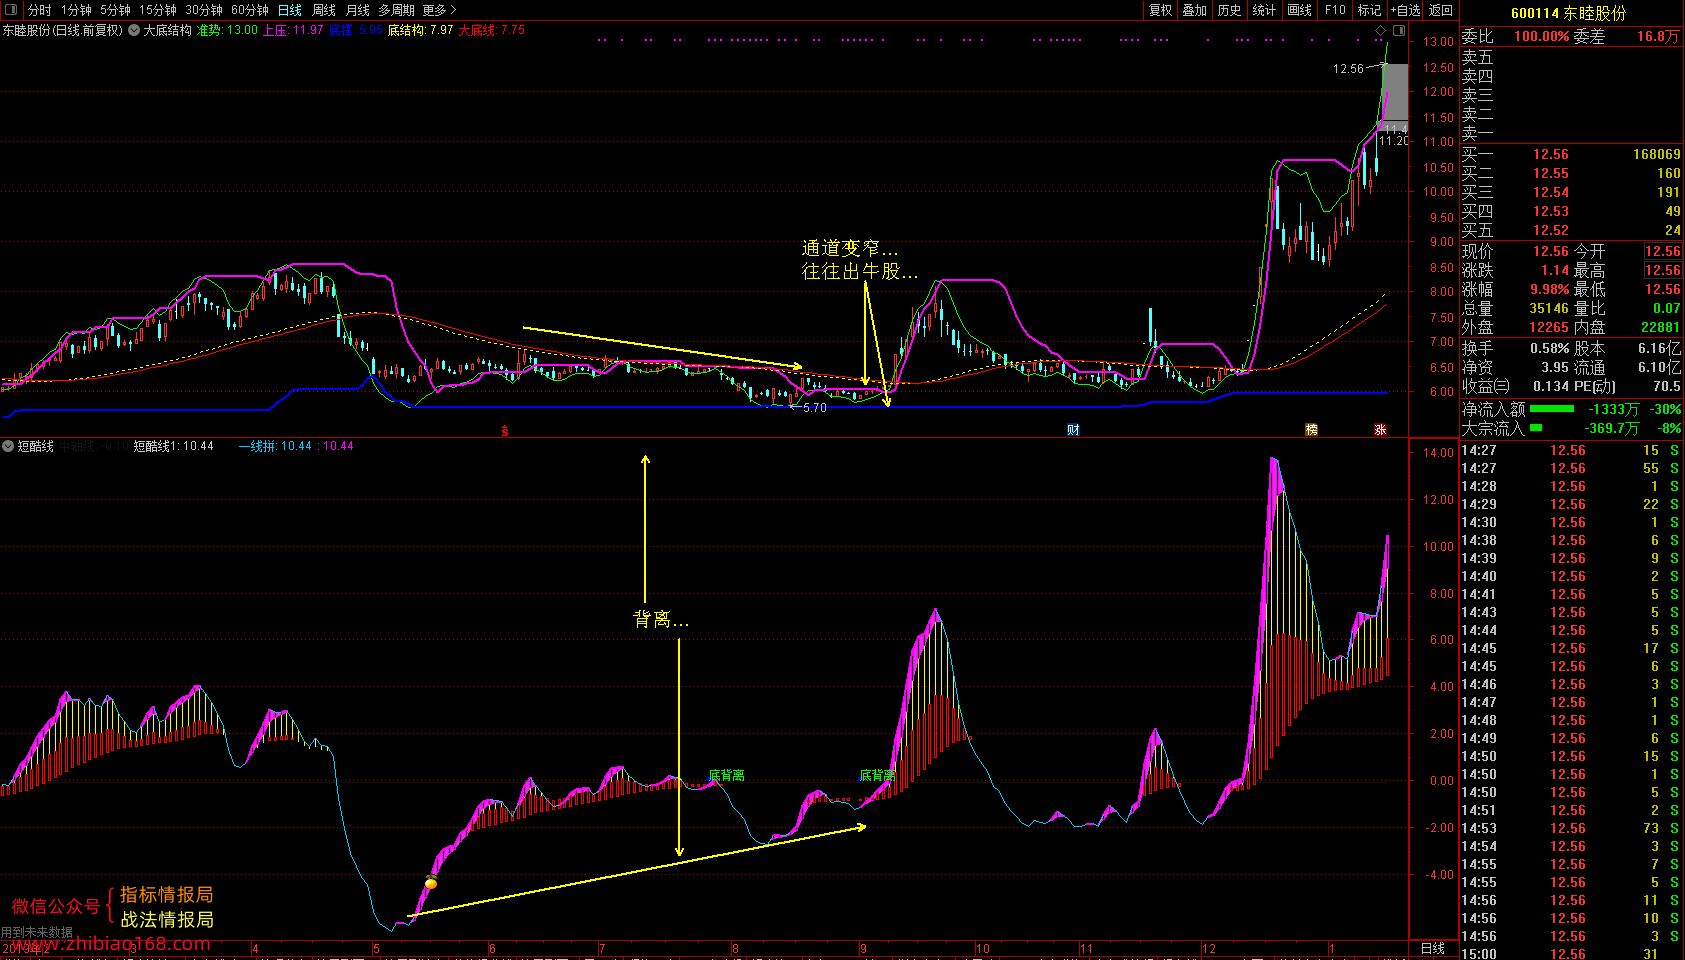
Task: Click the orange signal dot on 短酷线 chart
Action: 431,883
